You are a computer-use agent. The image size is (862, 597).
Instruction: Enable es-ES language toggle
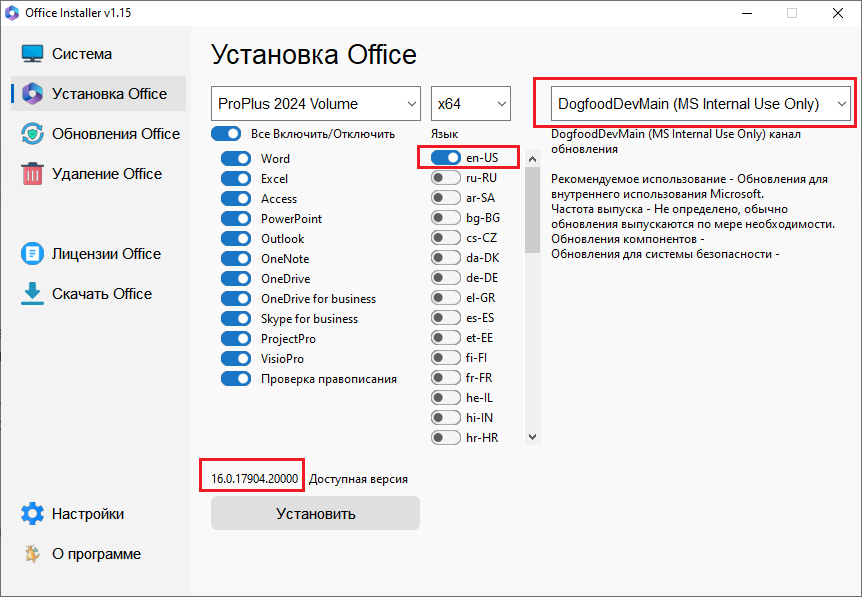click(x=446, y=318)
